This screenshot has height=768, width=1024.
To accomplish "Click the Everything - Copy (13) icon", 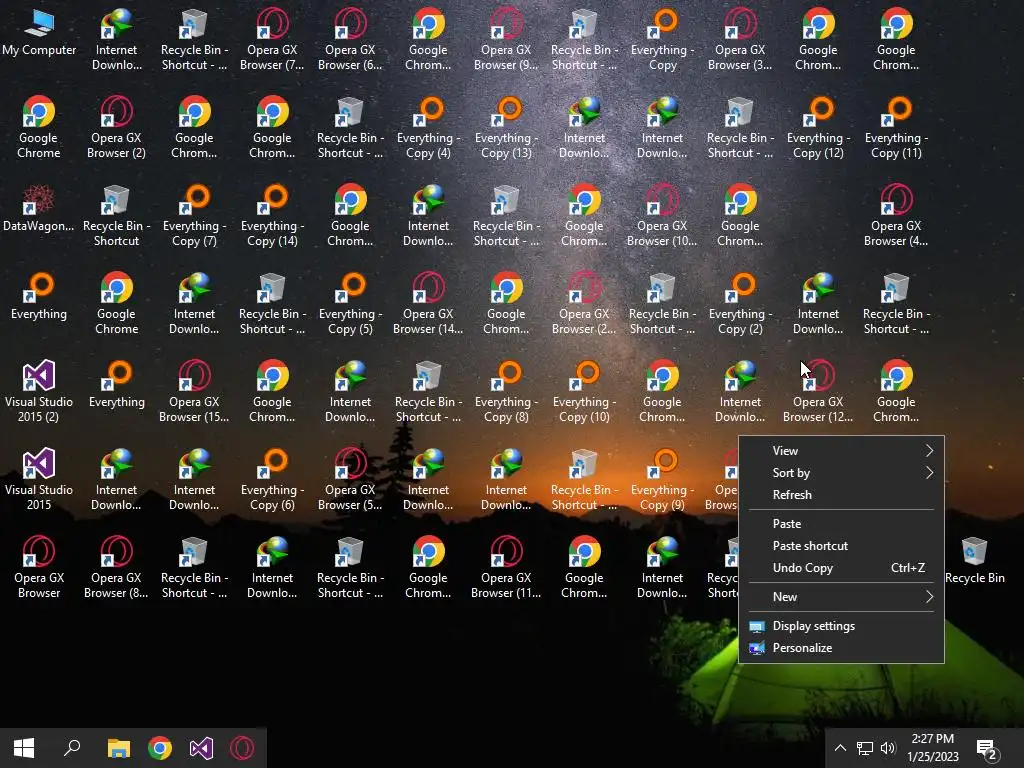I will coord(506,127).
